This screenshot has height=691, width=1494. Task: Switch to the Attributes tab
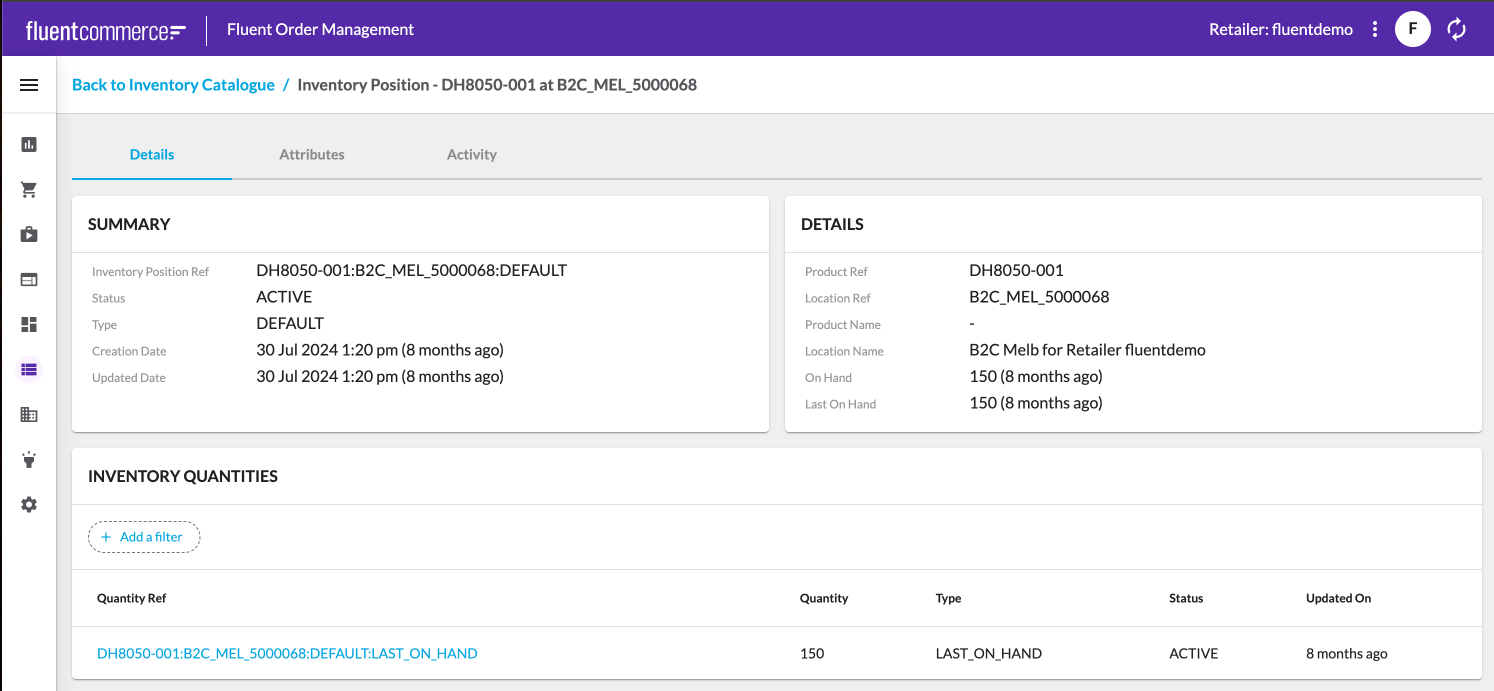pos(312,155)
